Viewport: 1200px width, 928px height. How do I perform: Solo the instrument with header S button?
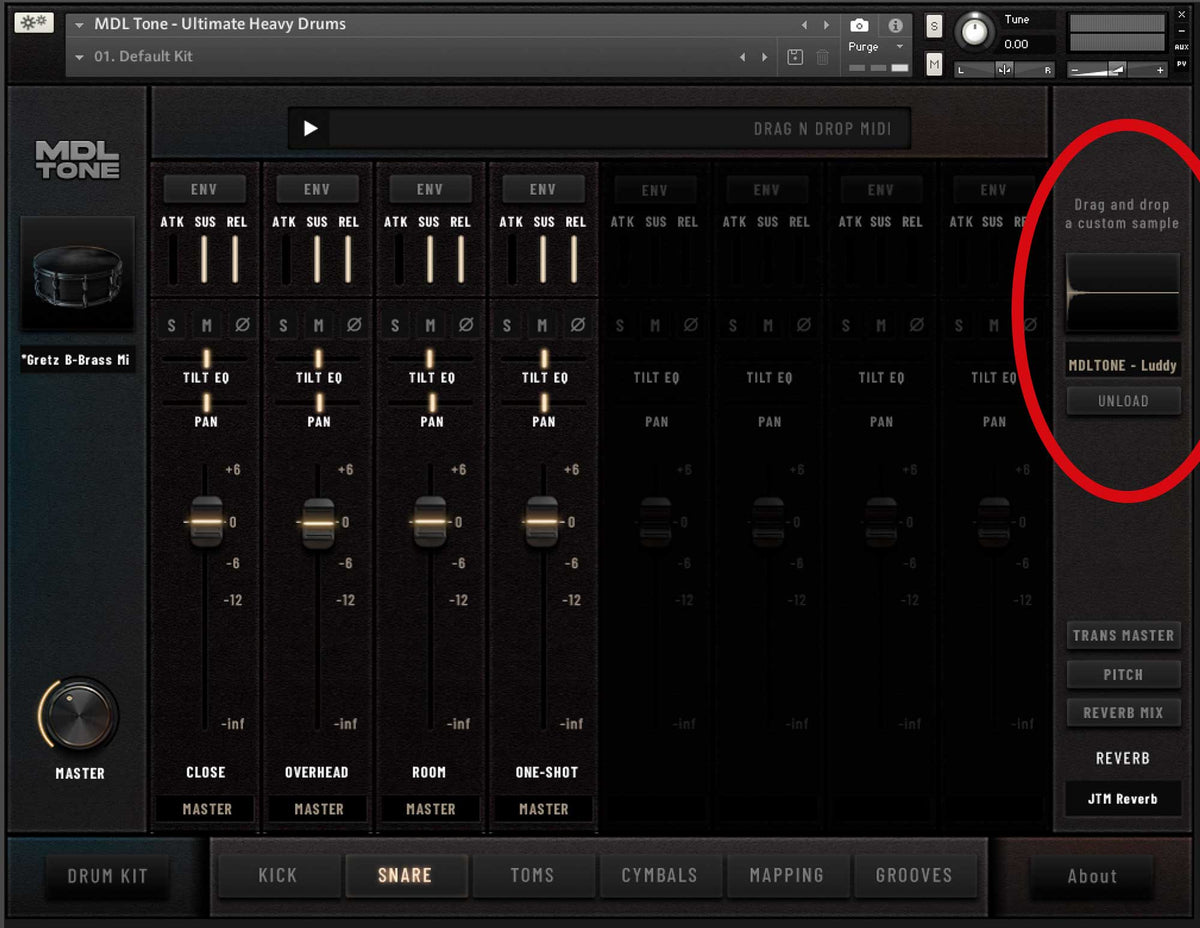[934, 26]
